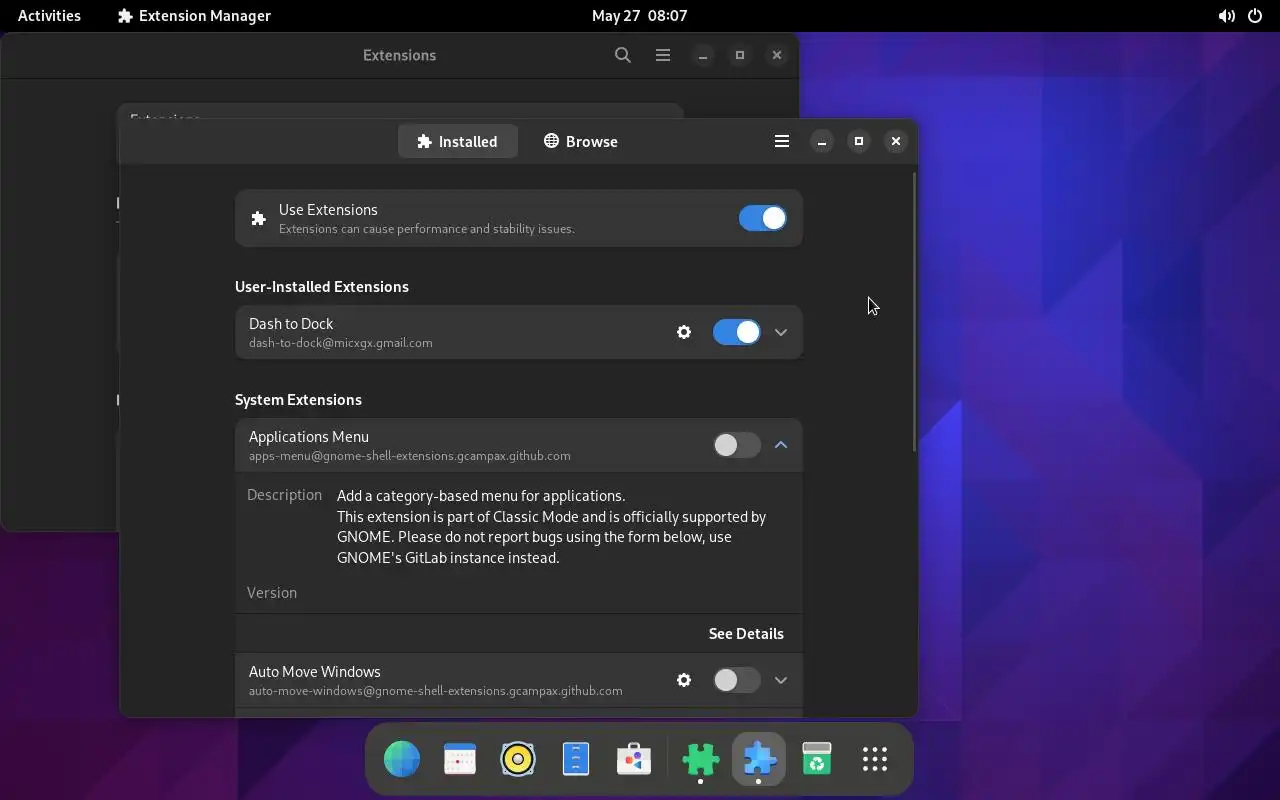1280x800 pixels.
Task: Open Dash to Dock settings gear
Action: [684, 332]
